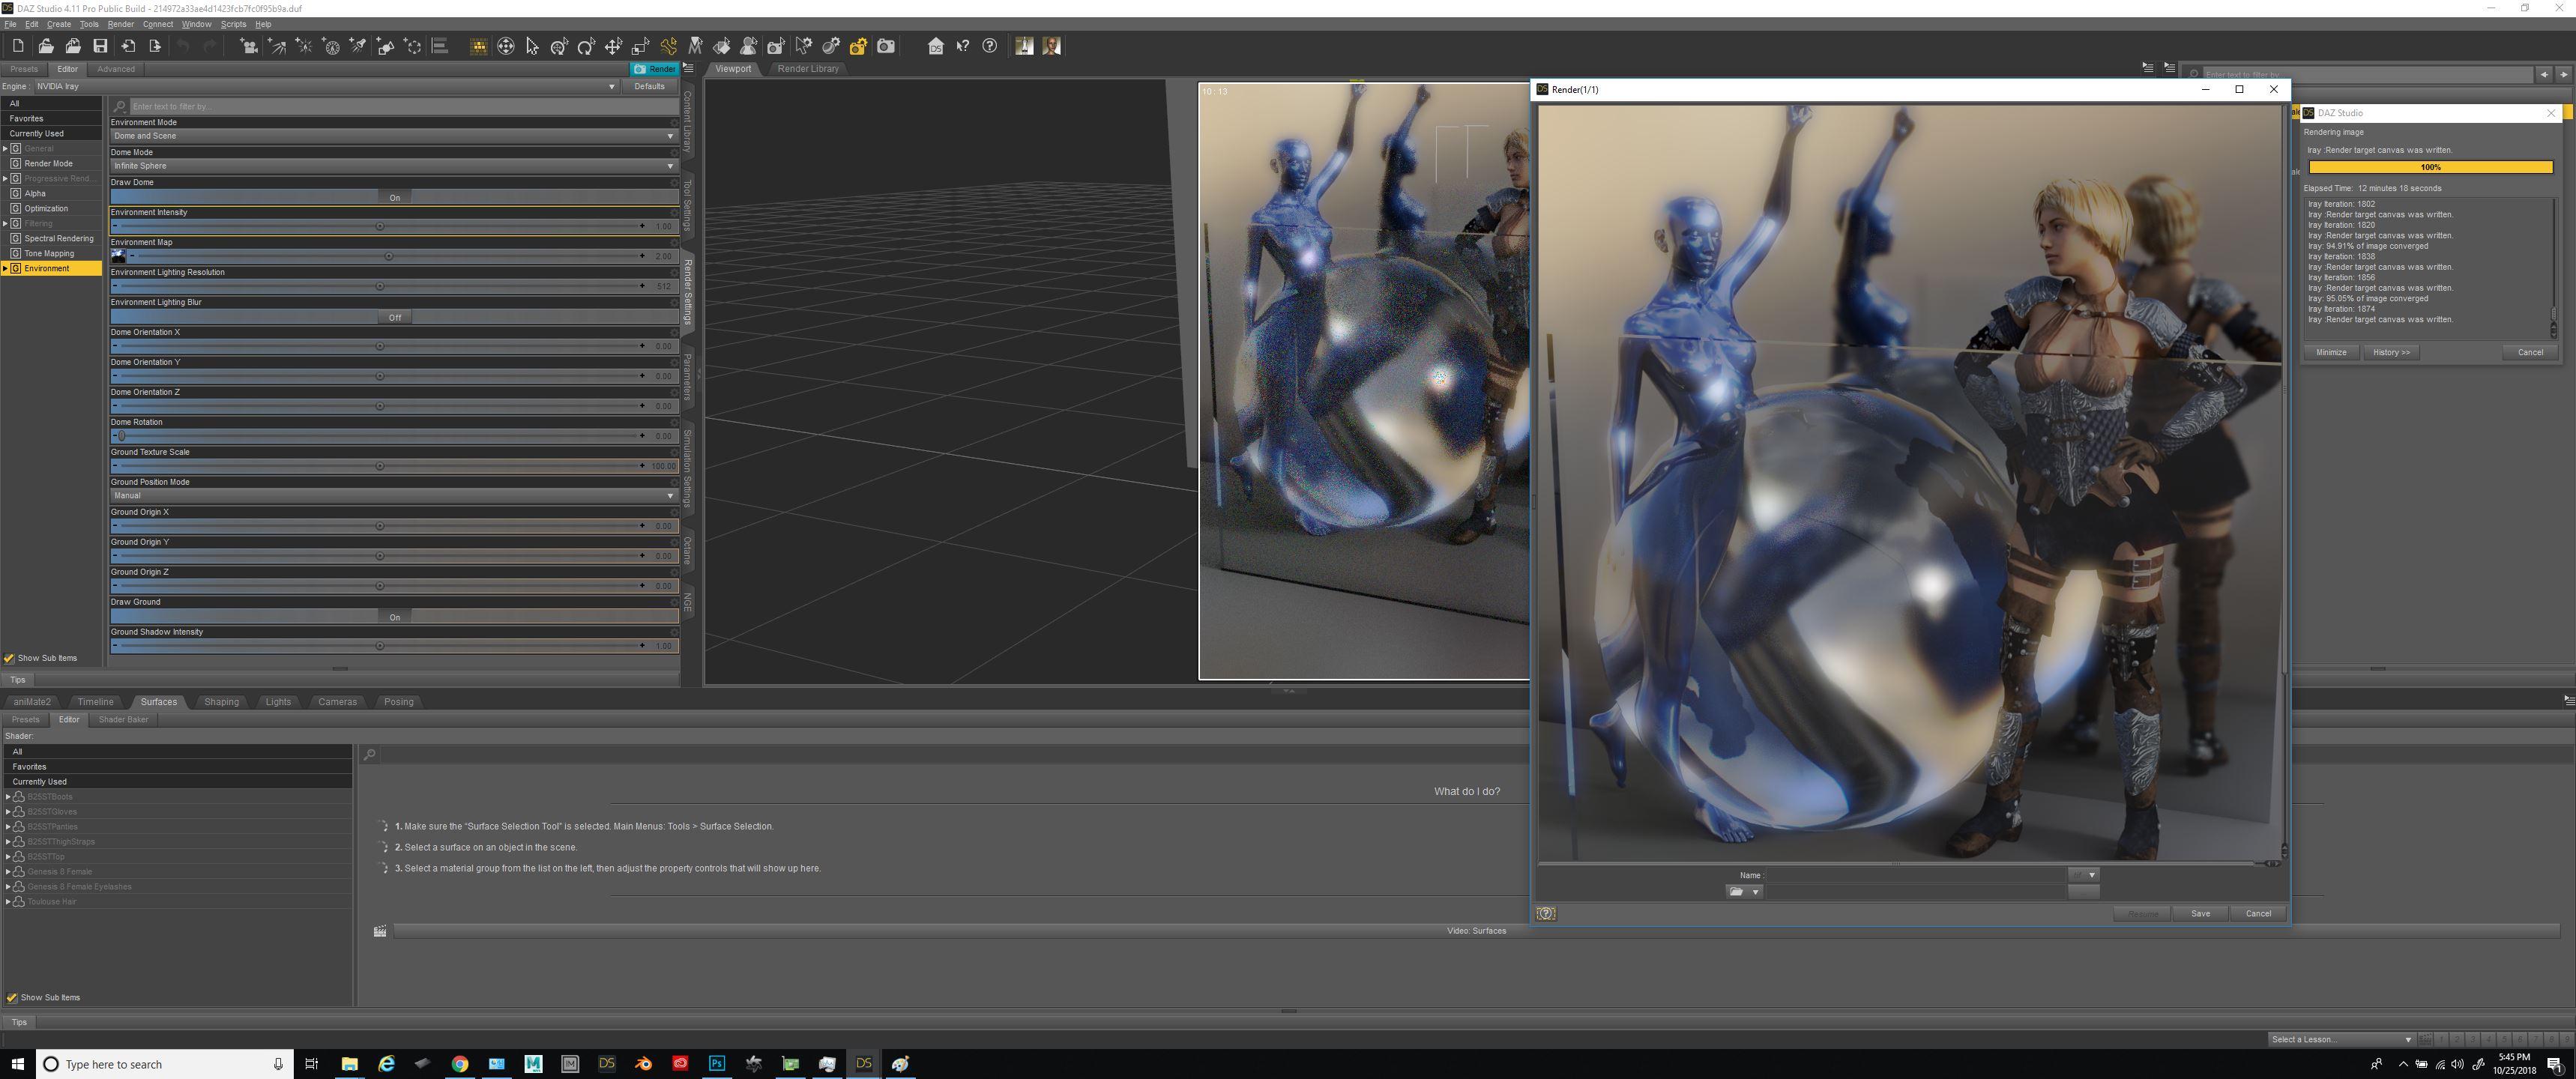Select the Node Selection tool in the toolbar

pyautogui.click(x=532, y=46)
